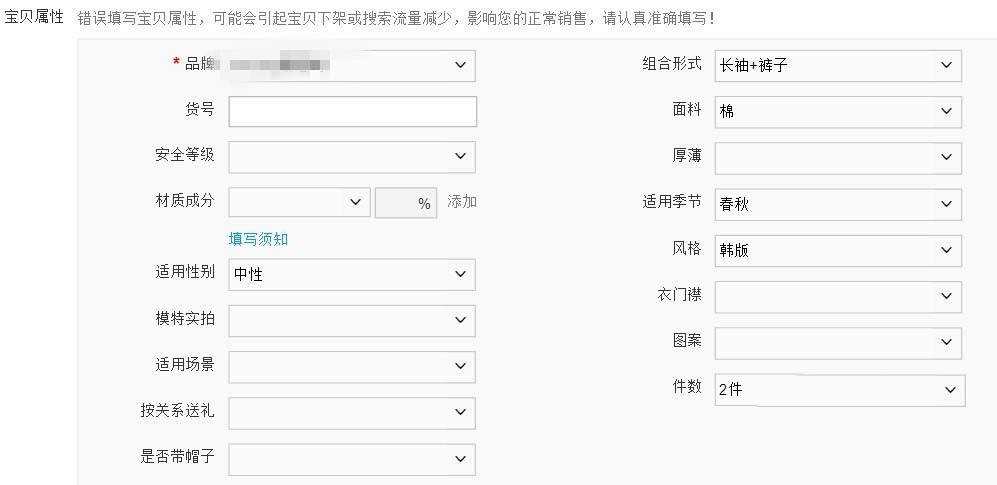Image resolution: width=997 pixels, height=485 pixels.
Task: Expand the 图案 pattern dropdown
Action: pyautogui.click(x=838, y=342)
